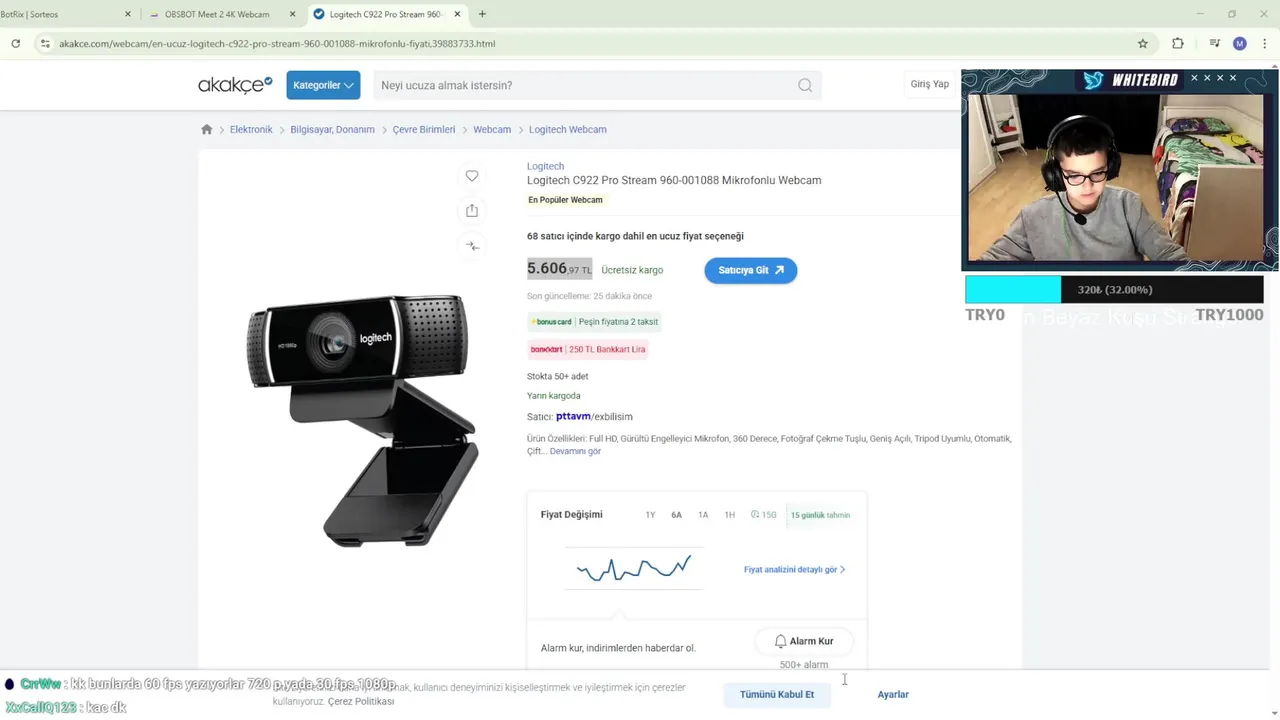Click the Yarın kargoda text
1280x720 pixels.
554,396
